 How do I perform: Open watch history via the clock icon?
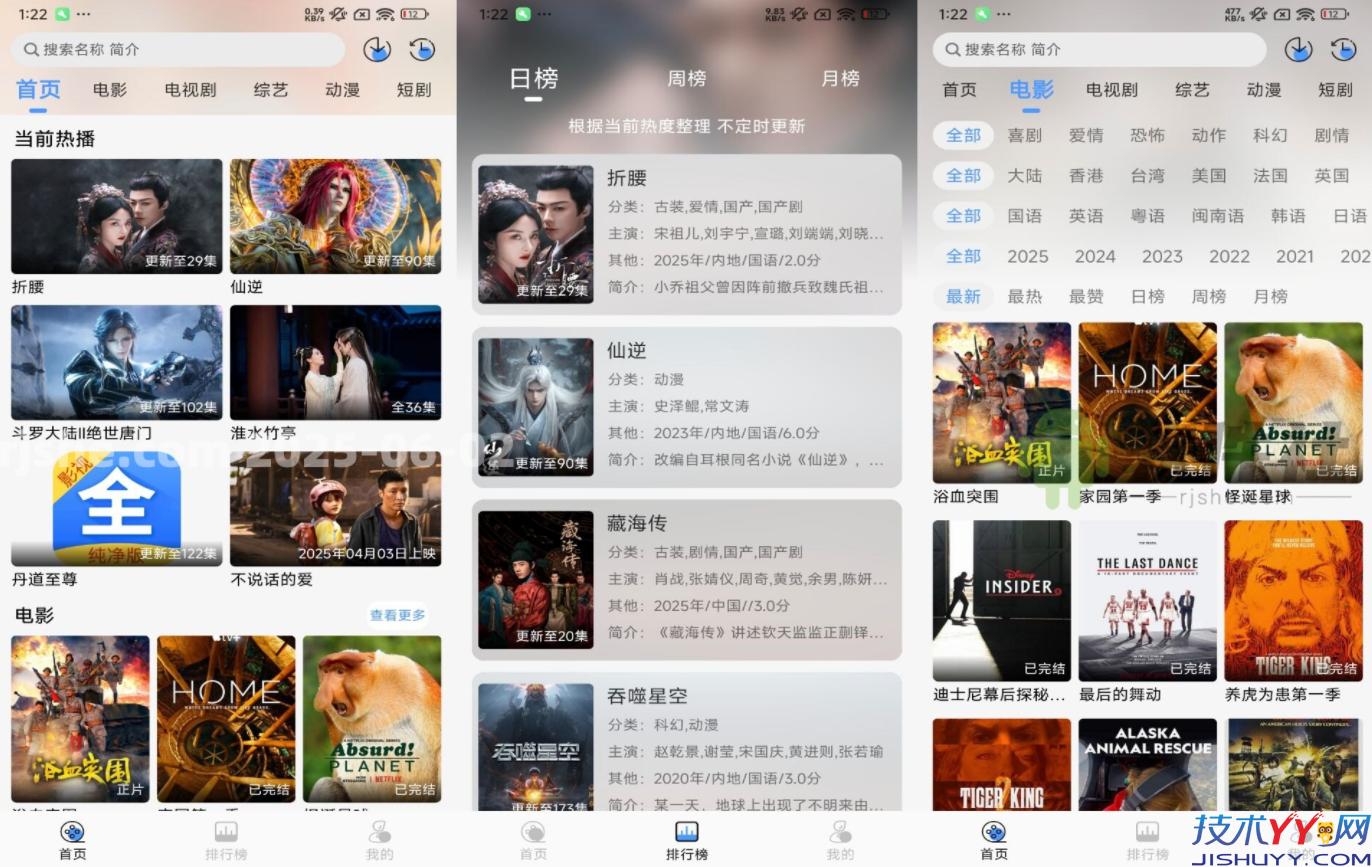coord(421,48)
